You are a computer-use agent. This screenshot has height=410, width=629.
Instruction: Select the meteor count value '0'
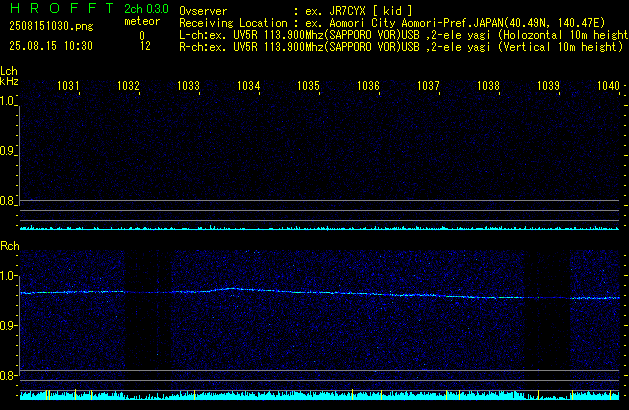coord(142,36)
